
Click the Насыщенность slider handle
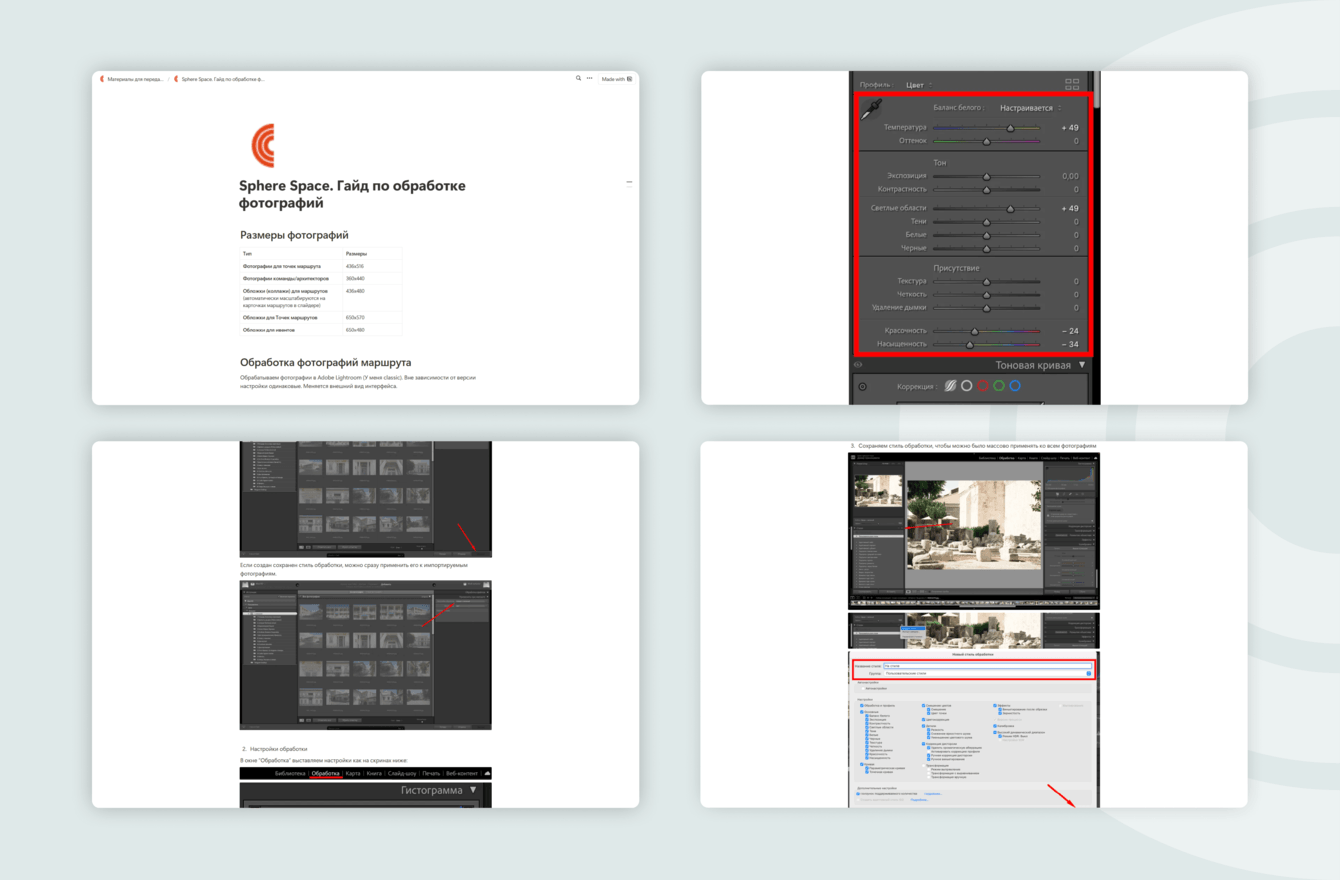click(x=970, y=345)
